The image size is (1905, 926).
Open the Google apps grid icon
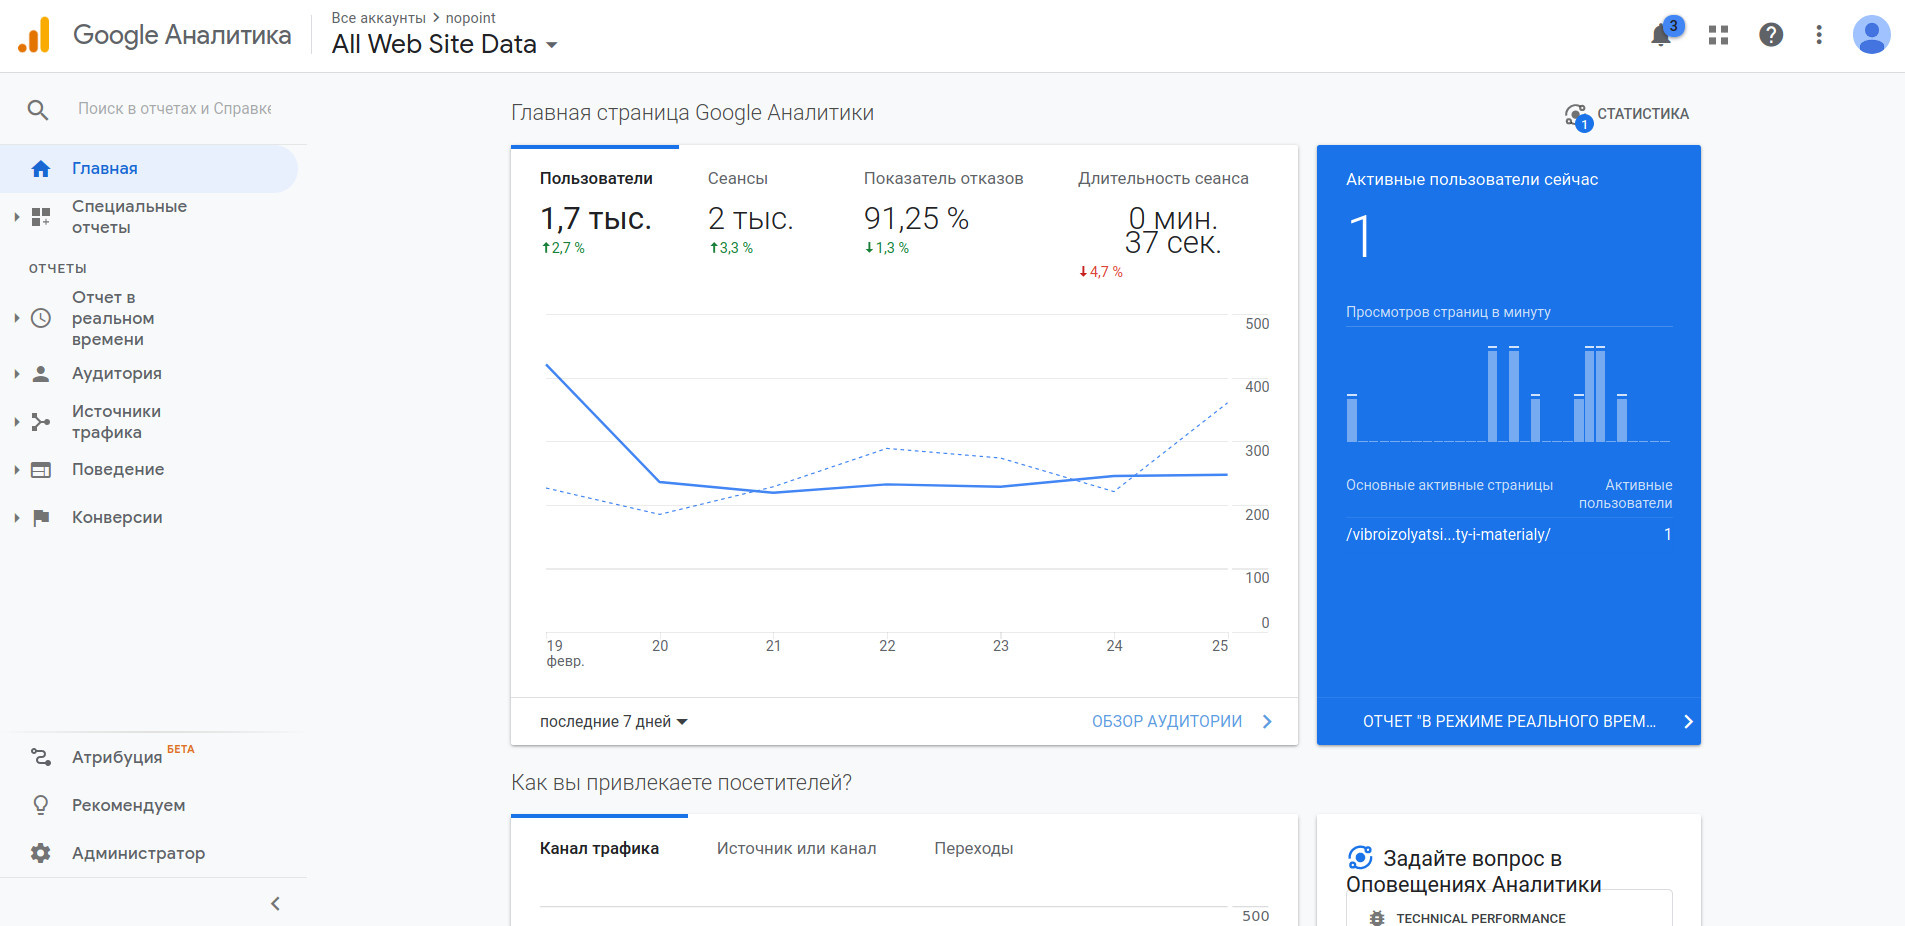click(x=1718, y=36)
